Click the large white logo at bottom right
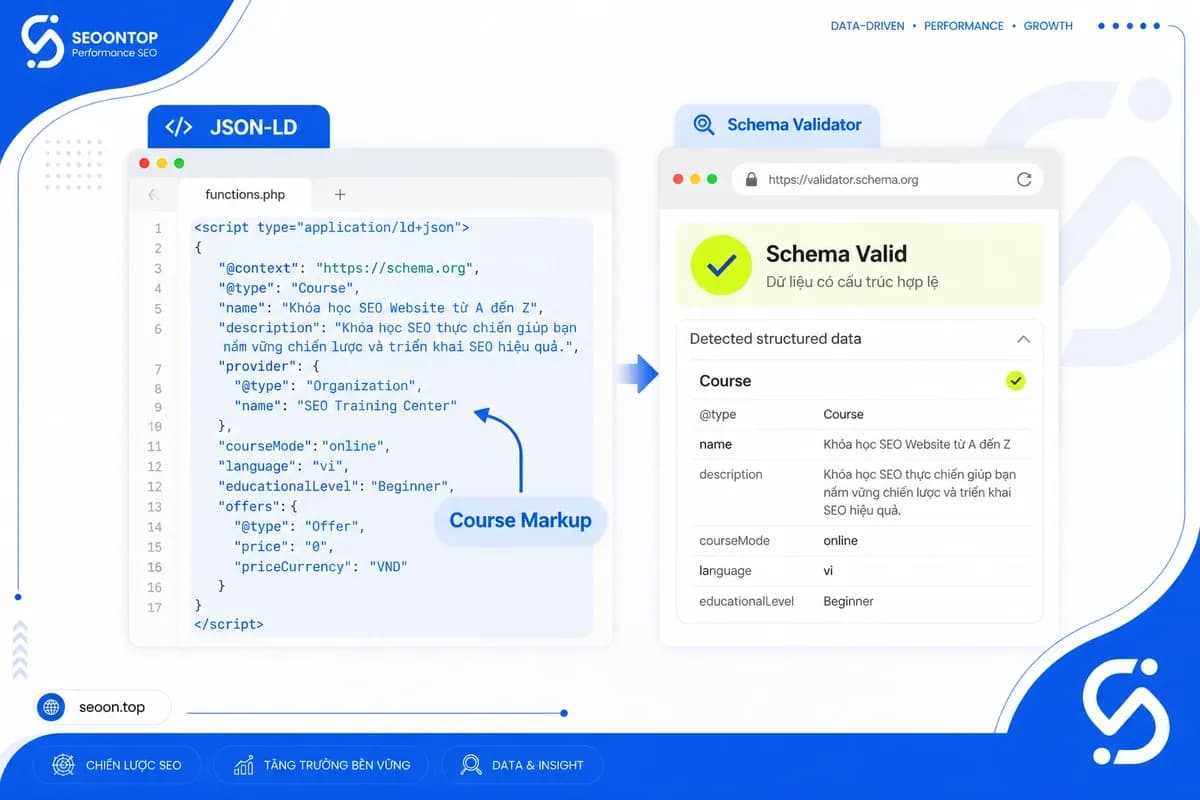Image resolution: width=1200 pixels, height=800 pixels. (1126, 711)
